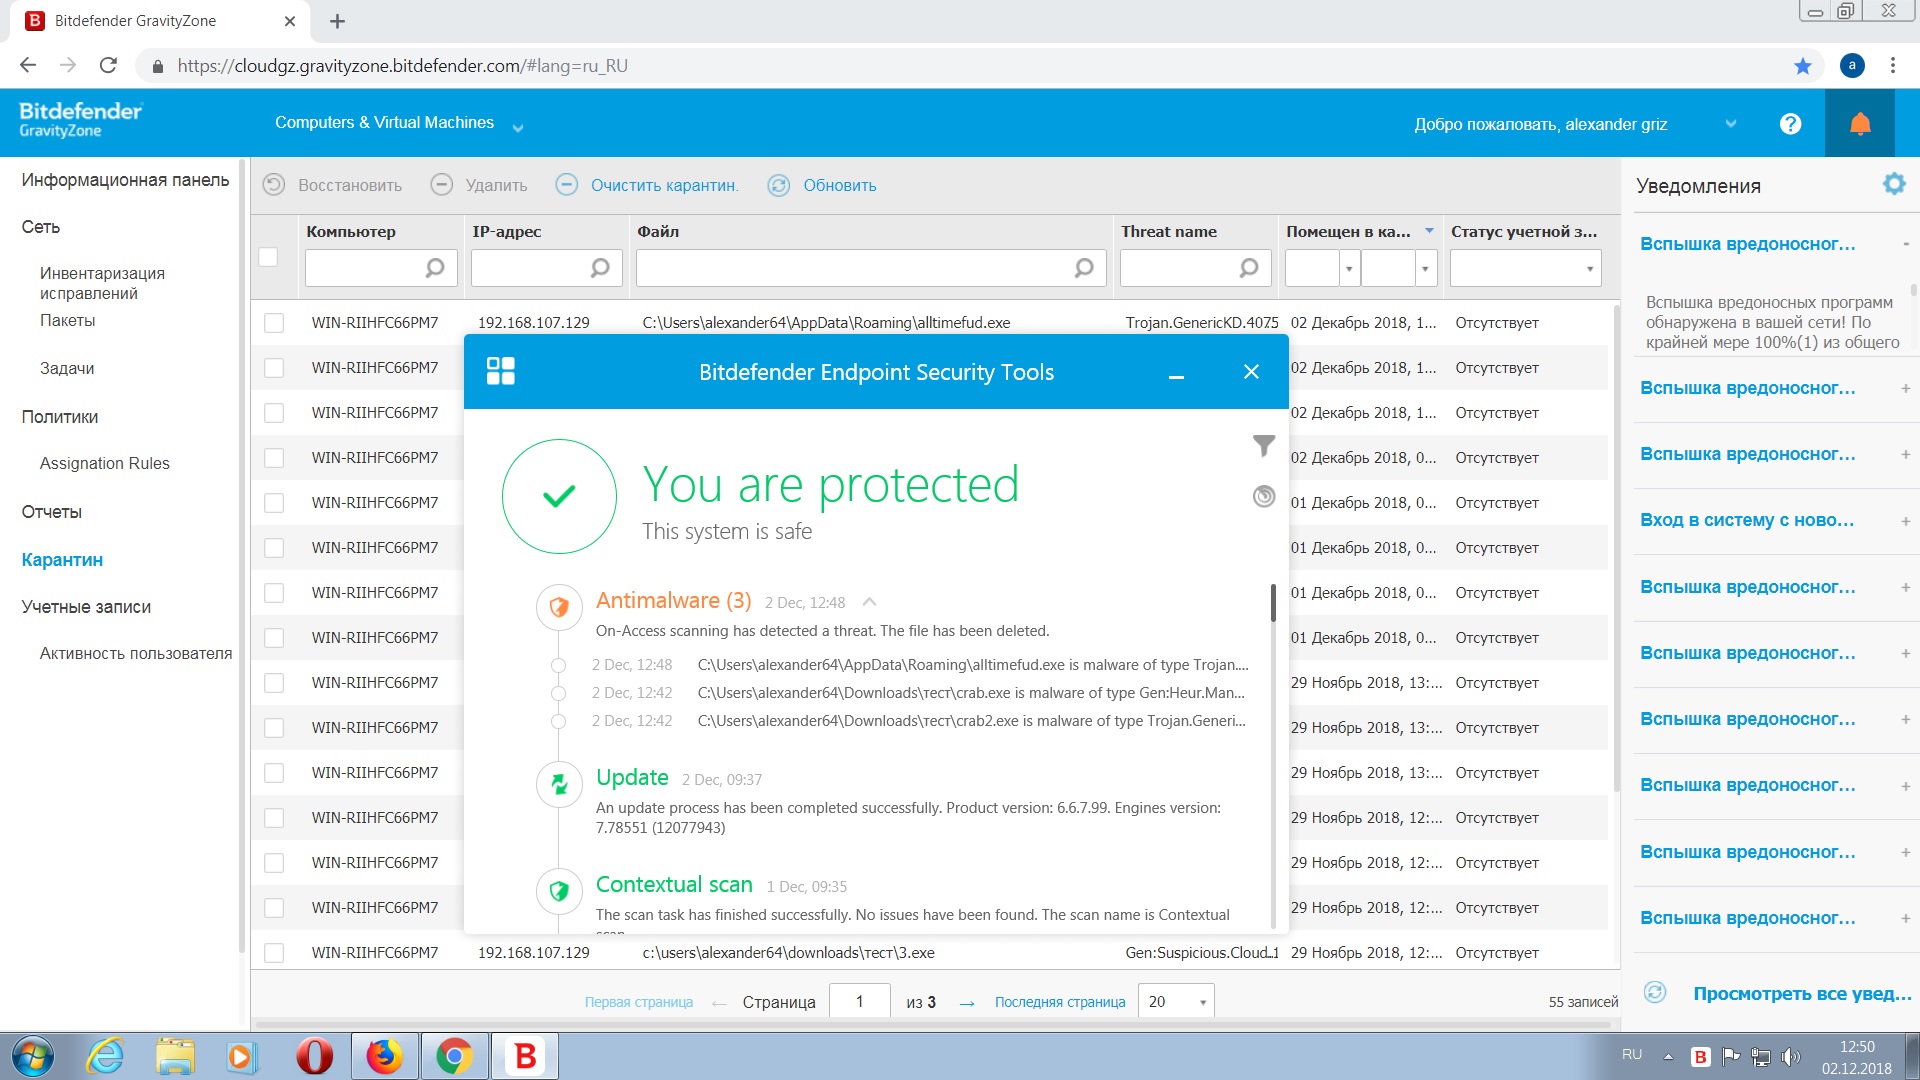Click the modules grid icon in Endpoint Security Tools

click(x=500, y=371)
